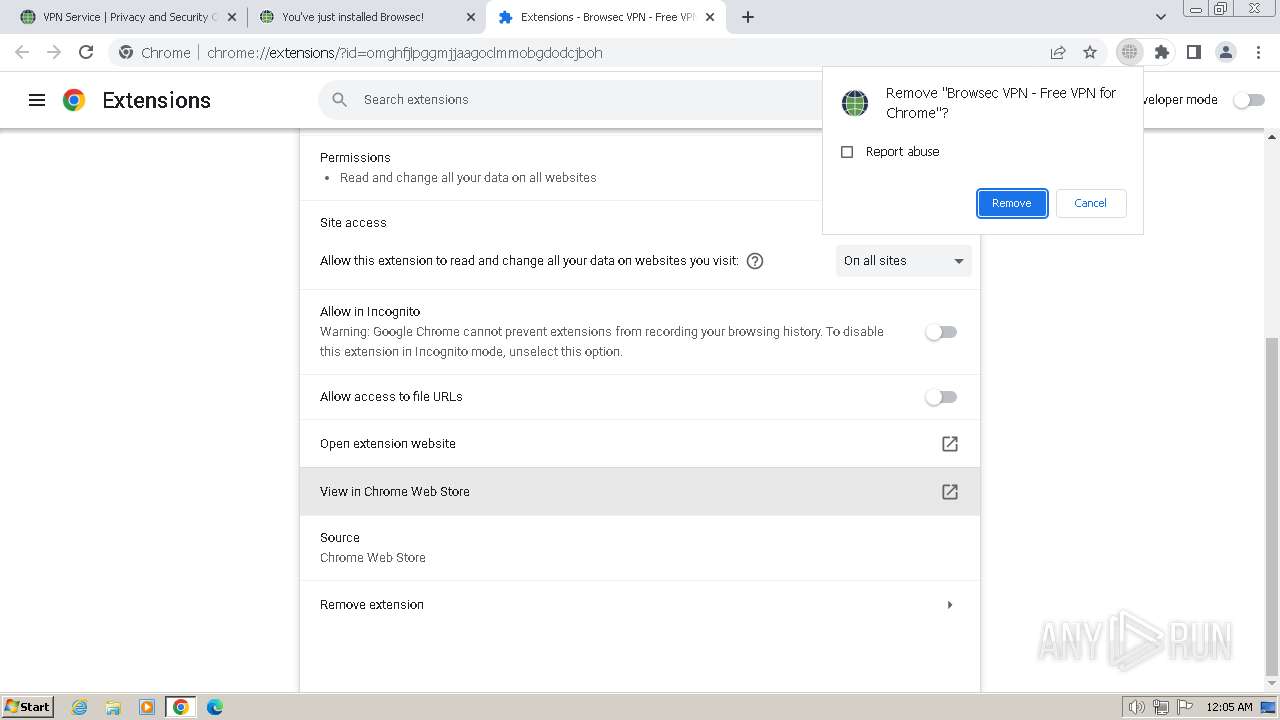Open File Explorer folder in taskbar
The image size is (1280, 720).
[x=113, y=707]
